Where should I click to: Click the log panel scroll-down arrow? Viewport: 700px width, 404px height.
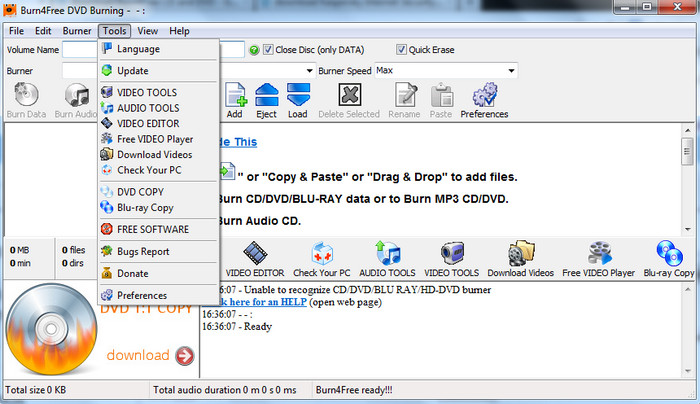(687, 371)
